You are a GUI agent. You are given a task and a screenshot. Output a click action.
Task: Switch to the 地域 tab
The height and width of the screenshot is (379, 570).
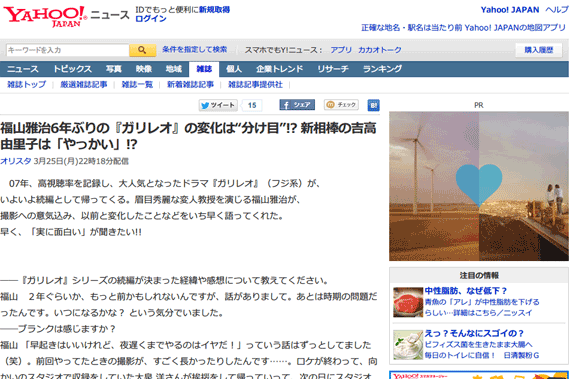point(173,69)
